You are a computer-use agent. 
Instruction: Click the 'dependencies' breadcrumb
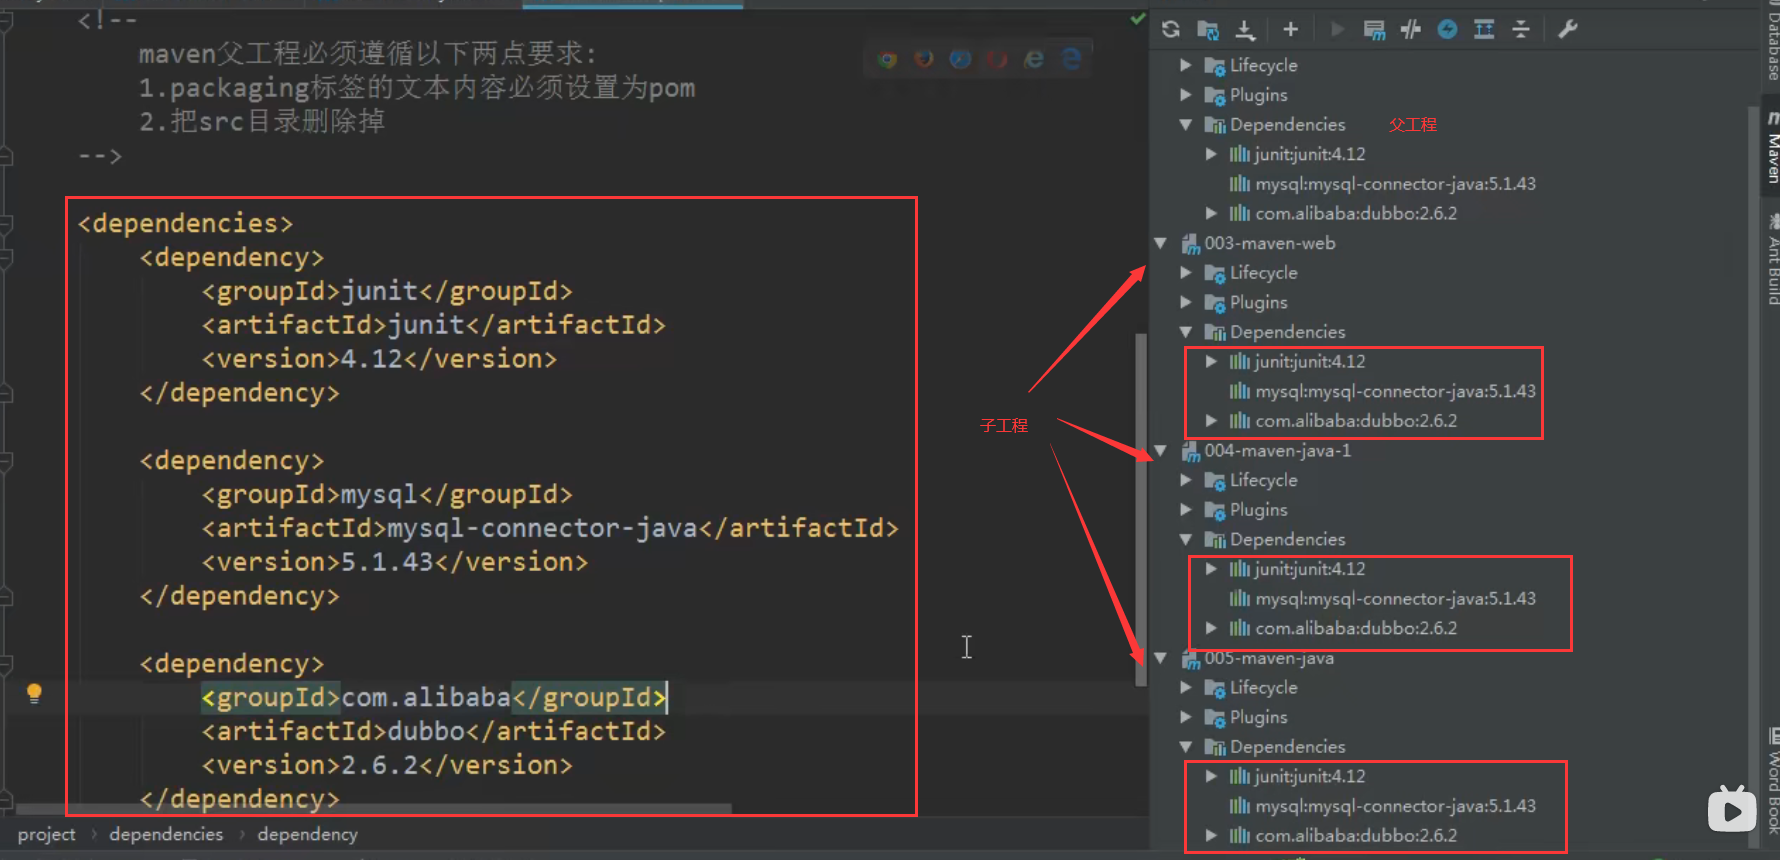(x=166, y=834)
